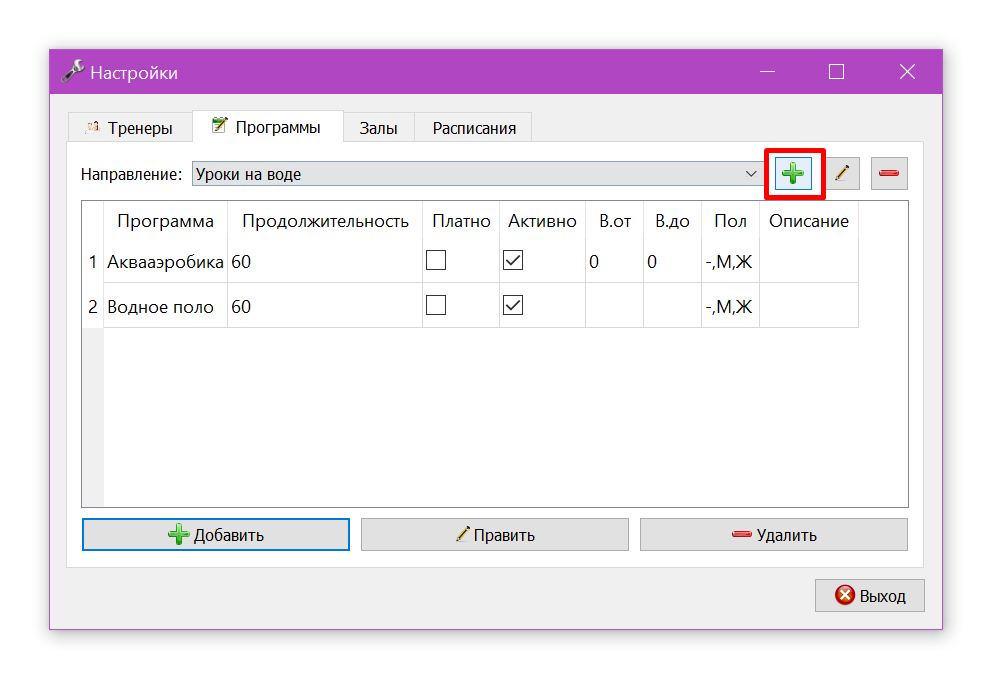Select the Водное поло program cell
Viewport: 989px width, 673px height.
tap(165, 307)
